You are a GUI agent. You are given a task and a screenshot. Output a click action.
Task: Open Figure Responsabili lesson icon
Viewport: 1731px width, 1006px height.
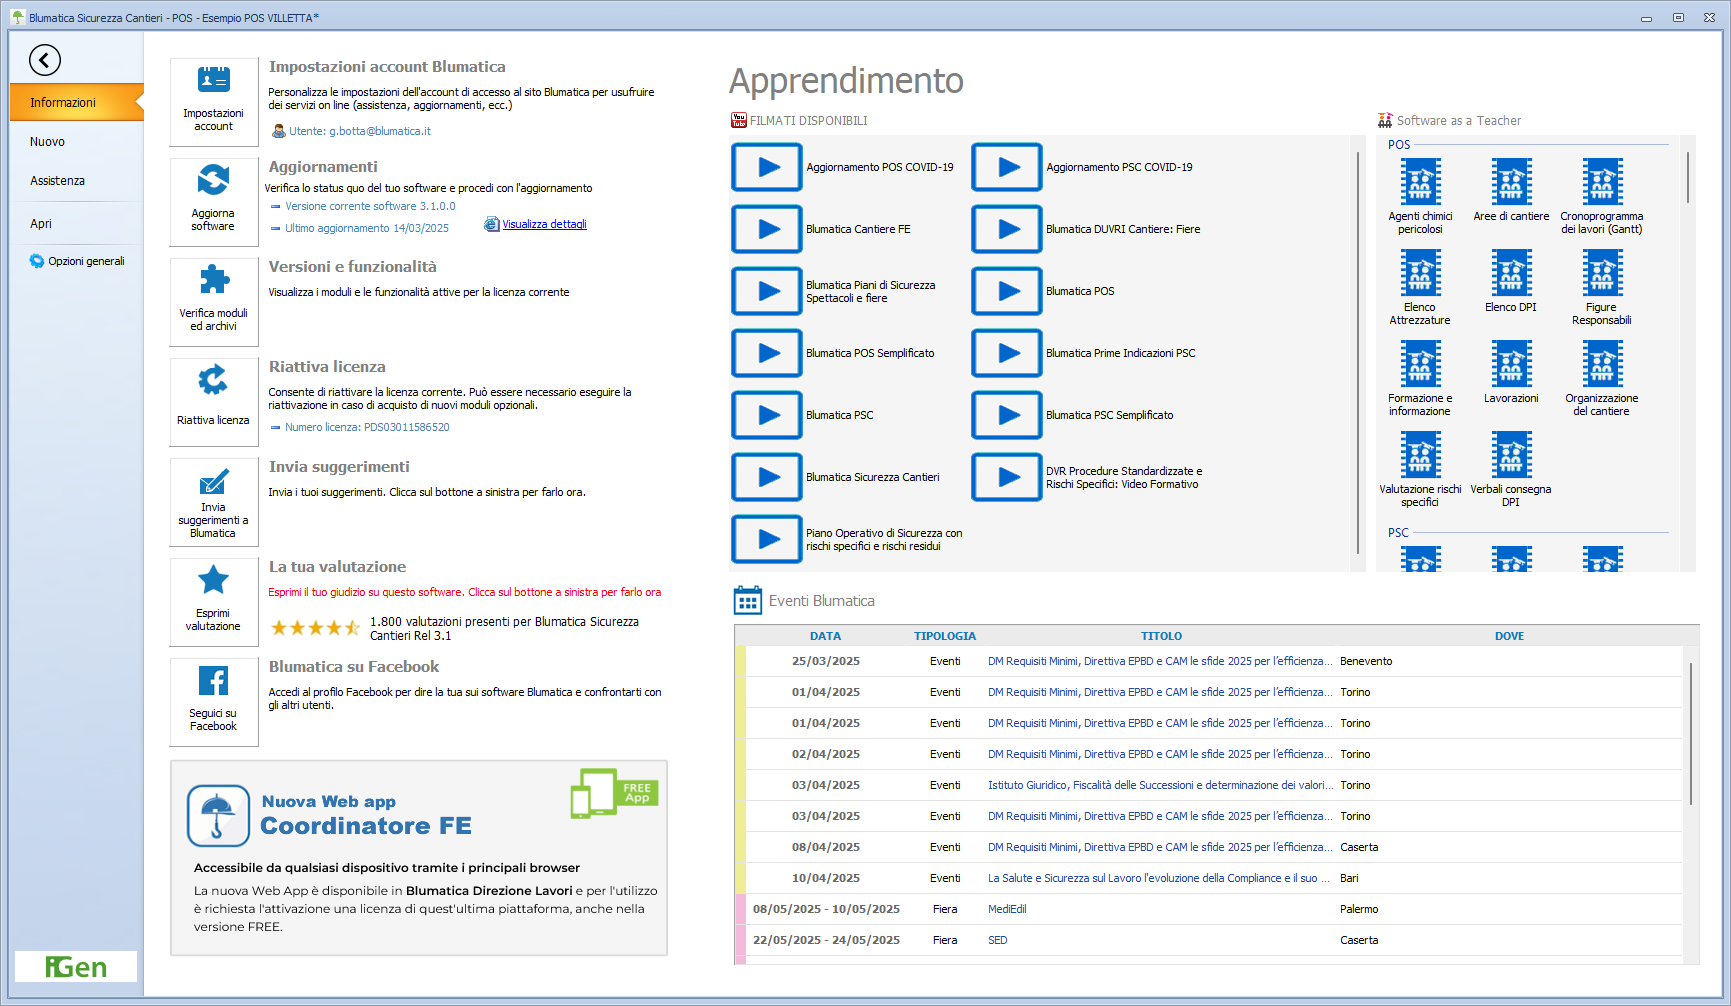pyautogui.click(x=1602, y=273)
